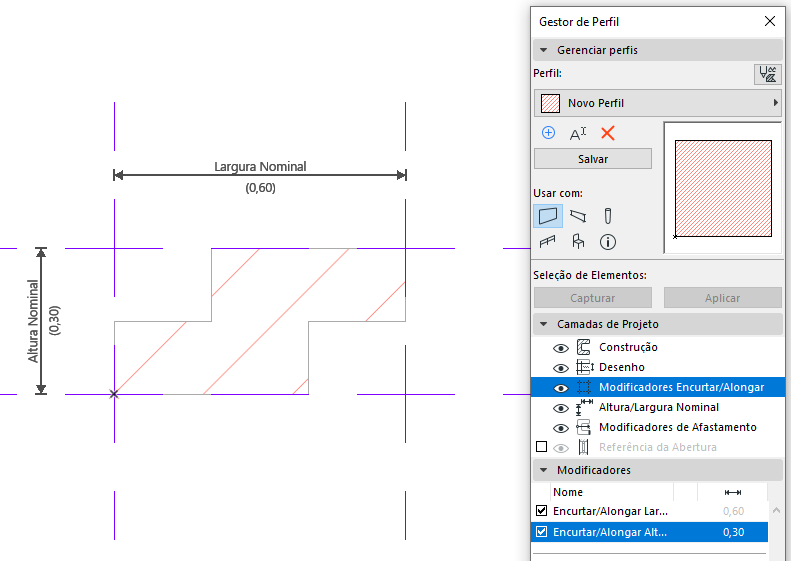Click the Referência da Abertura layer icon

(x=584, y=447)
